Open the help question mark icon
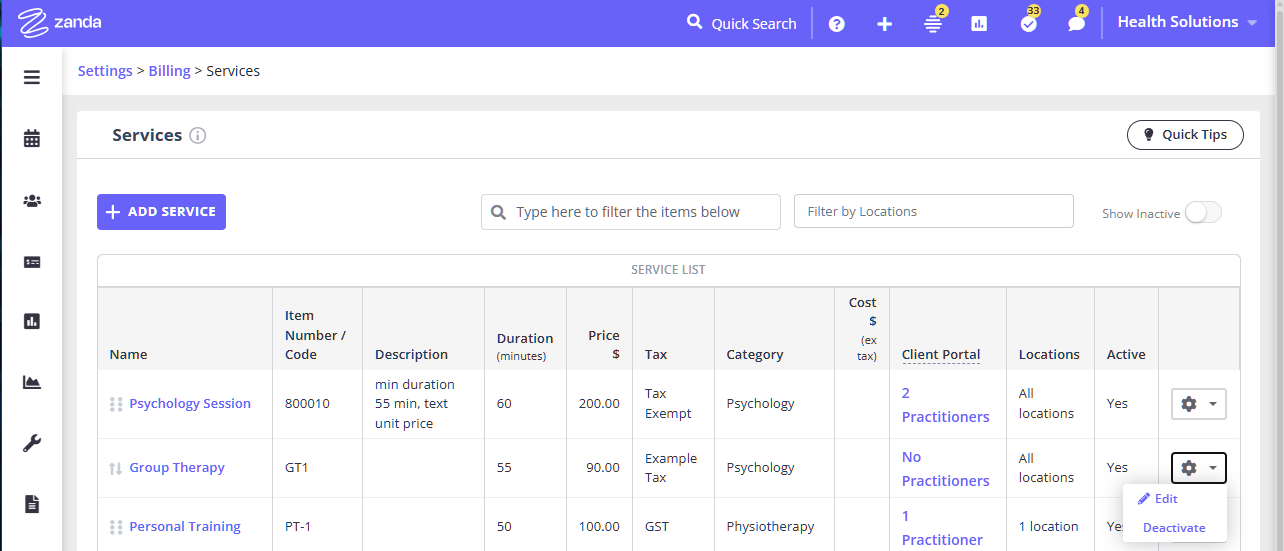The image size is (1284, 551). click(x=837, y=24)
